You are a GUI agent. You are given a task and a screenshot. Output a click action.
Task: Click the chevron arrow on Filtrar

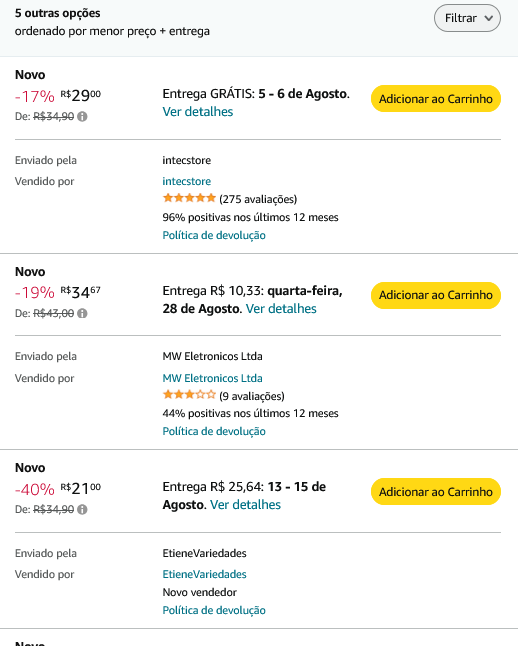coord(489,18)
